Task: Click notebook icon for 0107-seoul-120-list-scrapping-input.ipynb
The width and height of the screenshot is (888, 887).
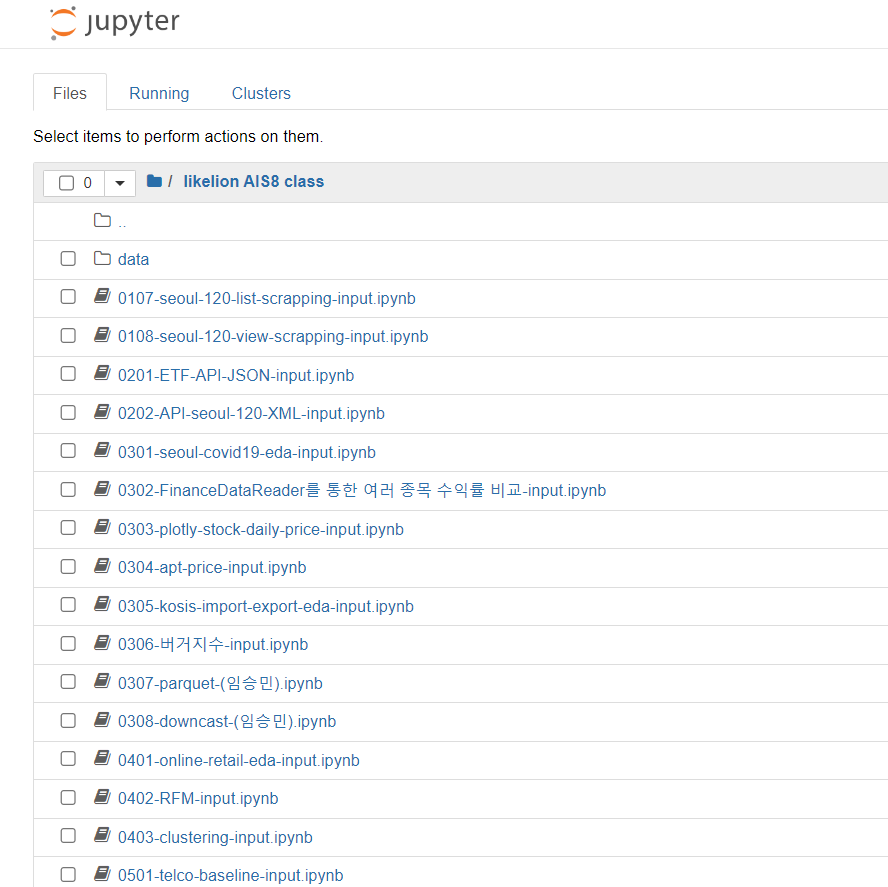Action: tap(102, 296)
